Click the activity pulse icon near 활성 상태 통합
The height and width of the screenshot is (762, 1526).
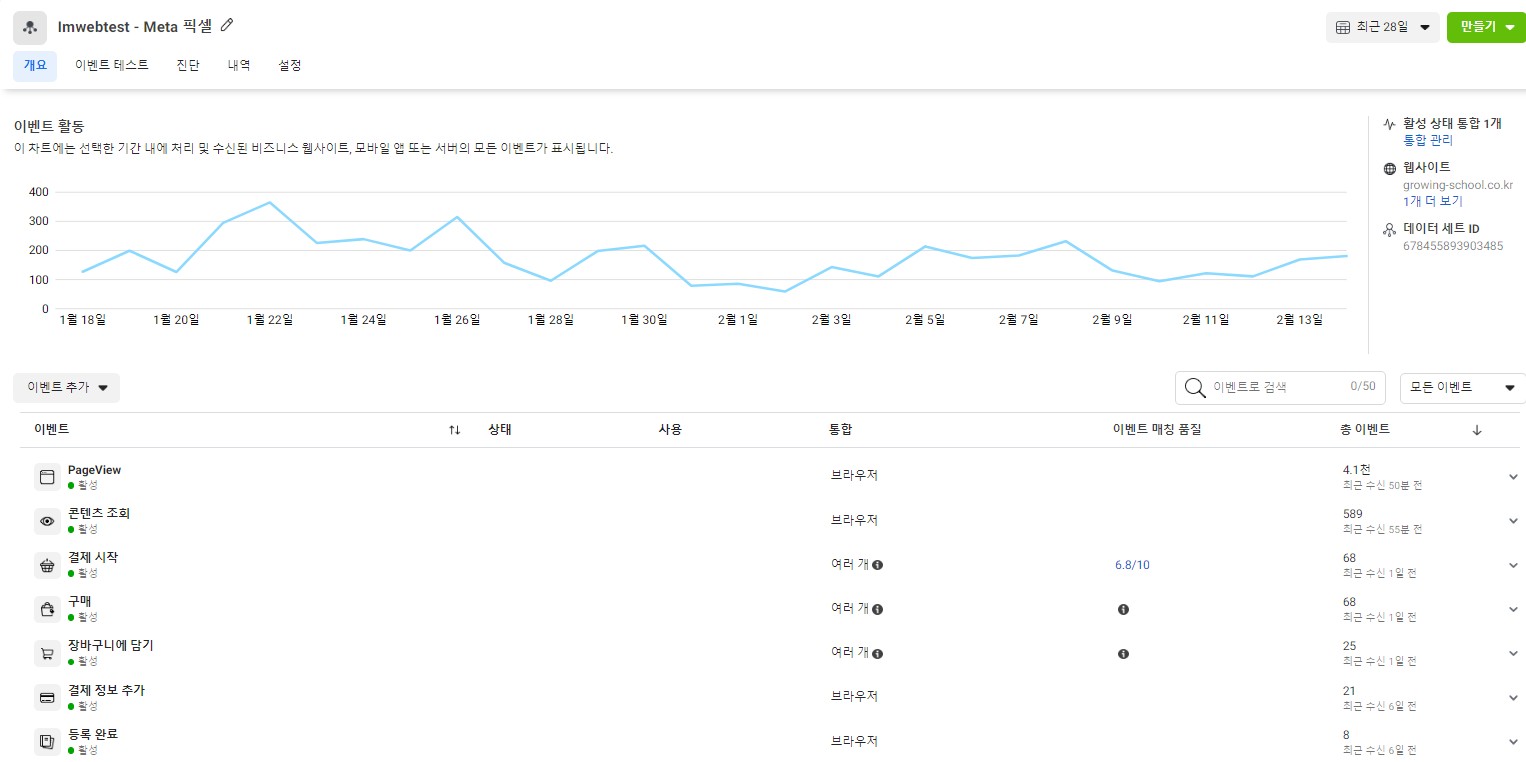tap(1389, 125)
